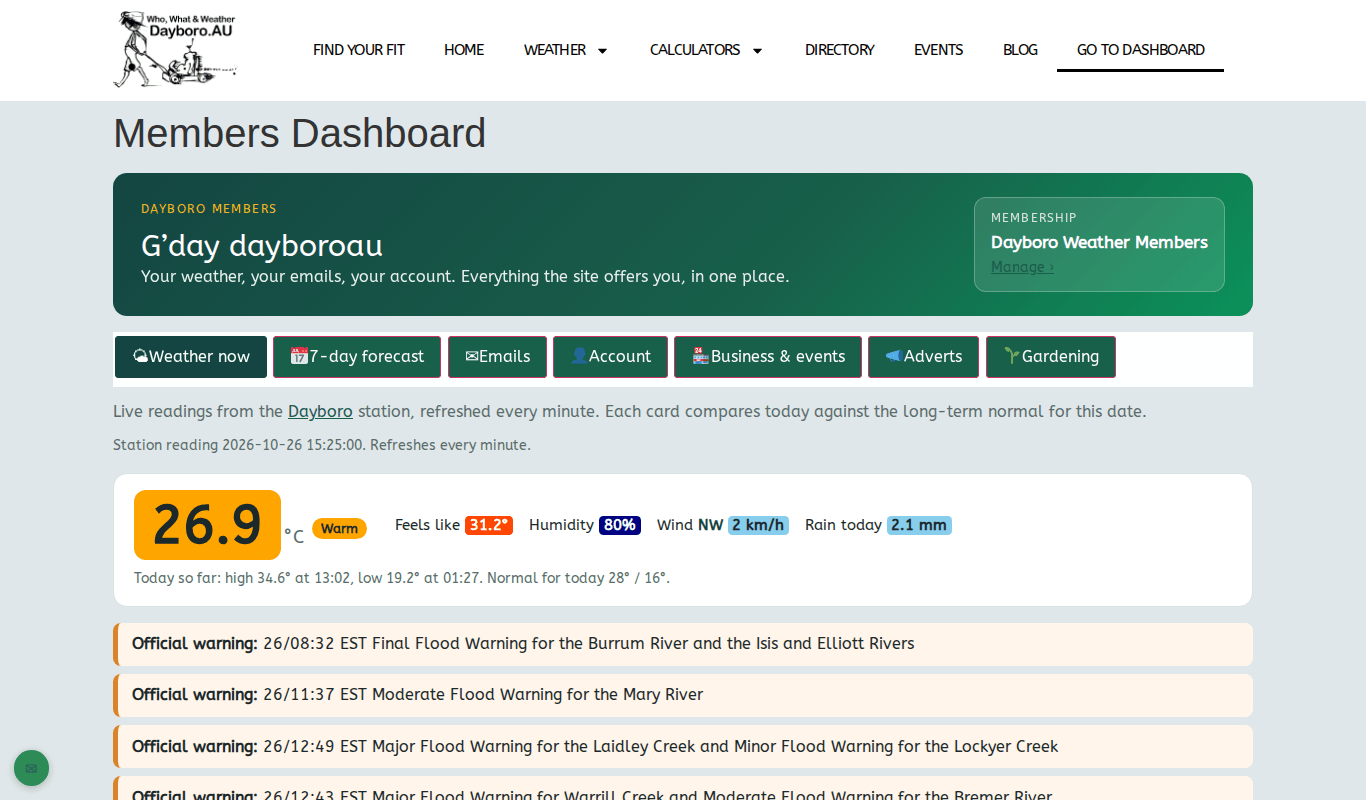
Task: Click the Dayboro.AU site logo
Action: [x=175, y=49]
